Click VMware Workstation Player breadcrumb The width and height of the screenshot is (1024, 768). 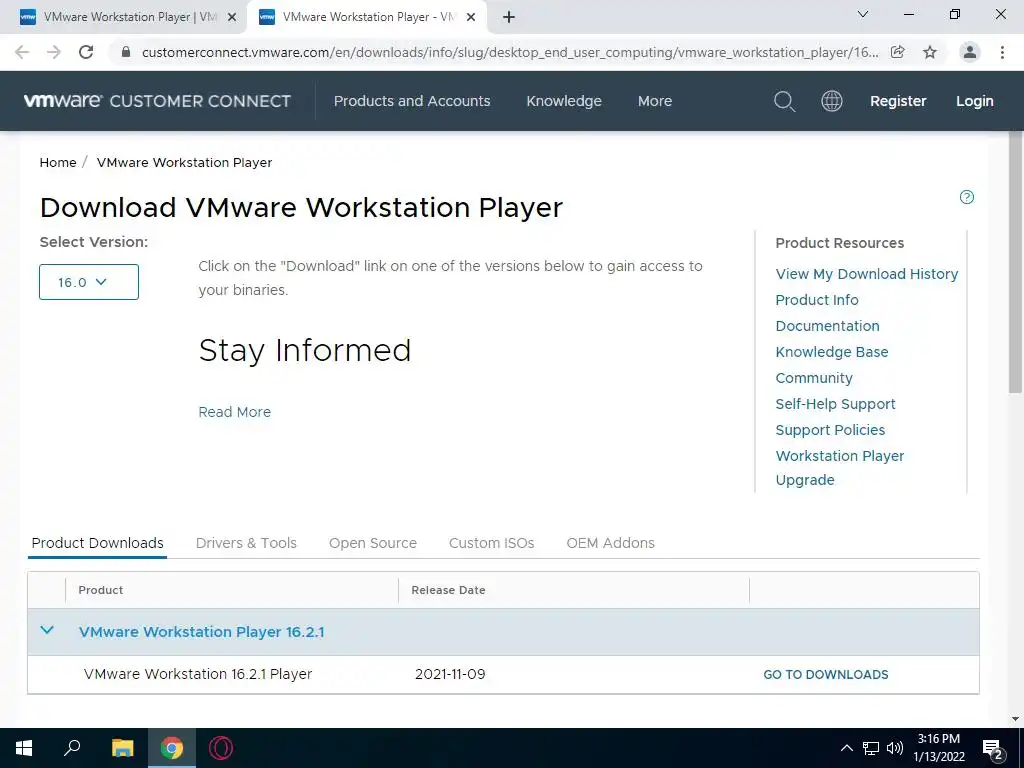[184, 163]
